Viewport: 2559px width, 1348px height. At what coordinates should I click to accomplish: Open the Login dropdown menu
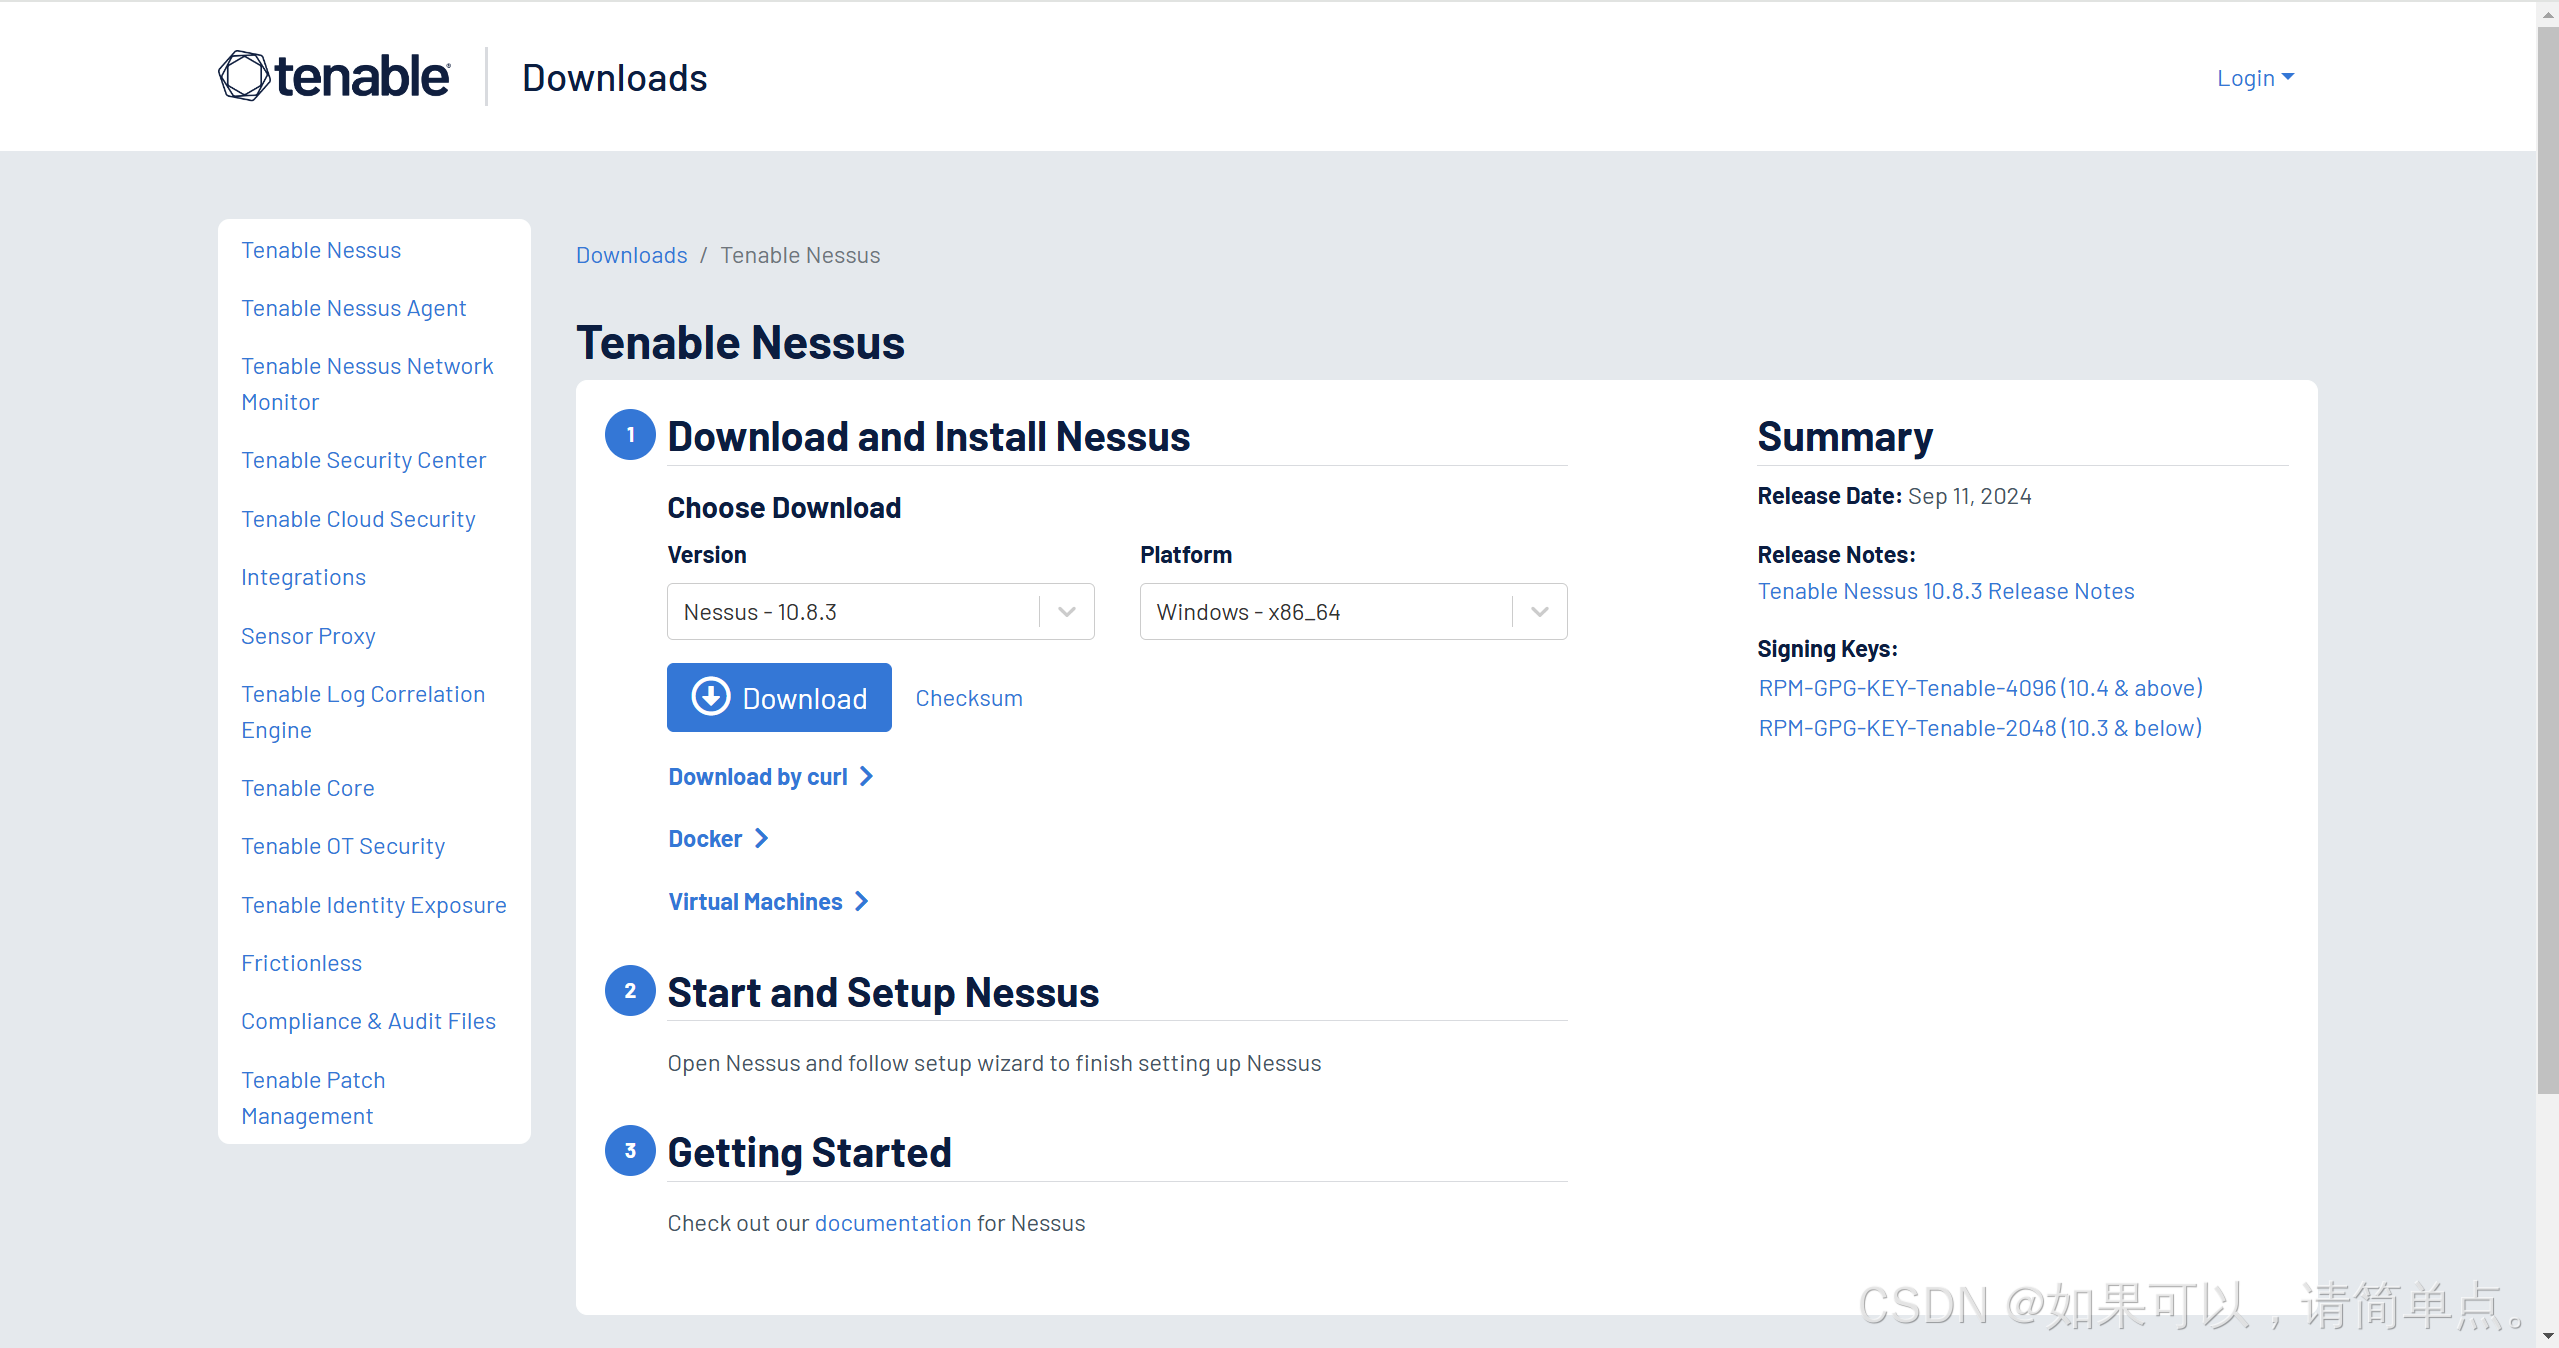[x=2254, y=78]
